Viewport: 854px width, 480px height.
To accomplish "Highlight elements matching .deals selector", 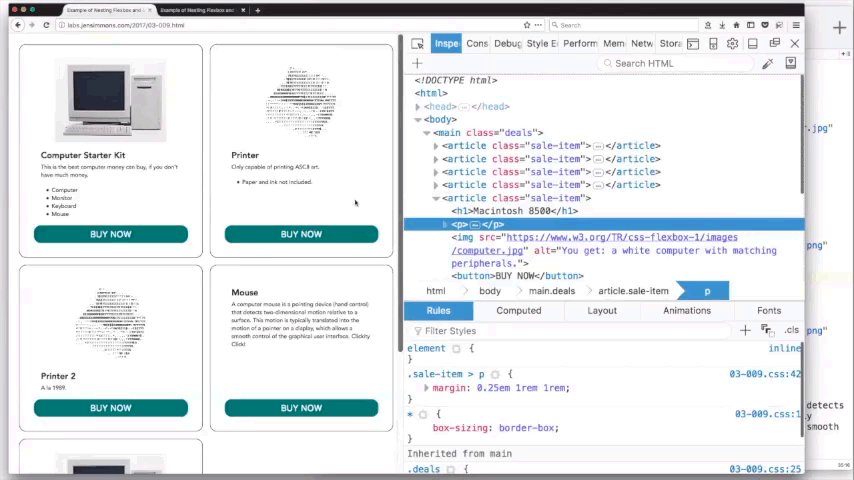I will click(450, 469).
